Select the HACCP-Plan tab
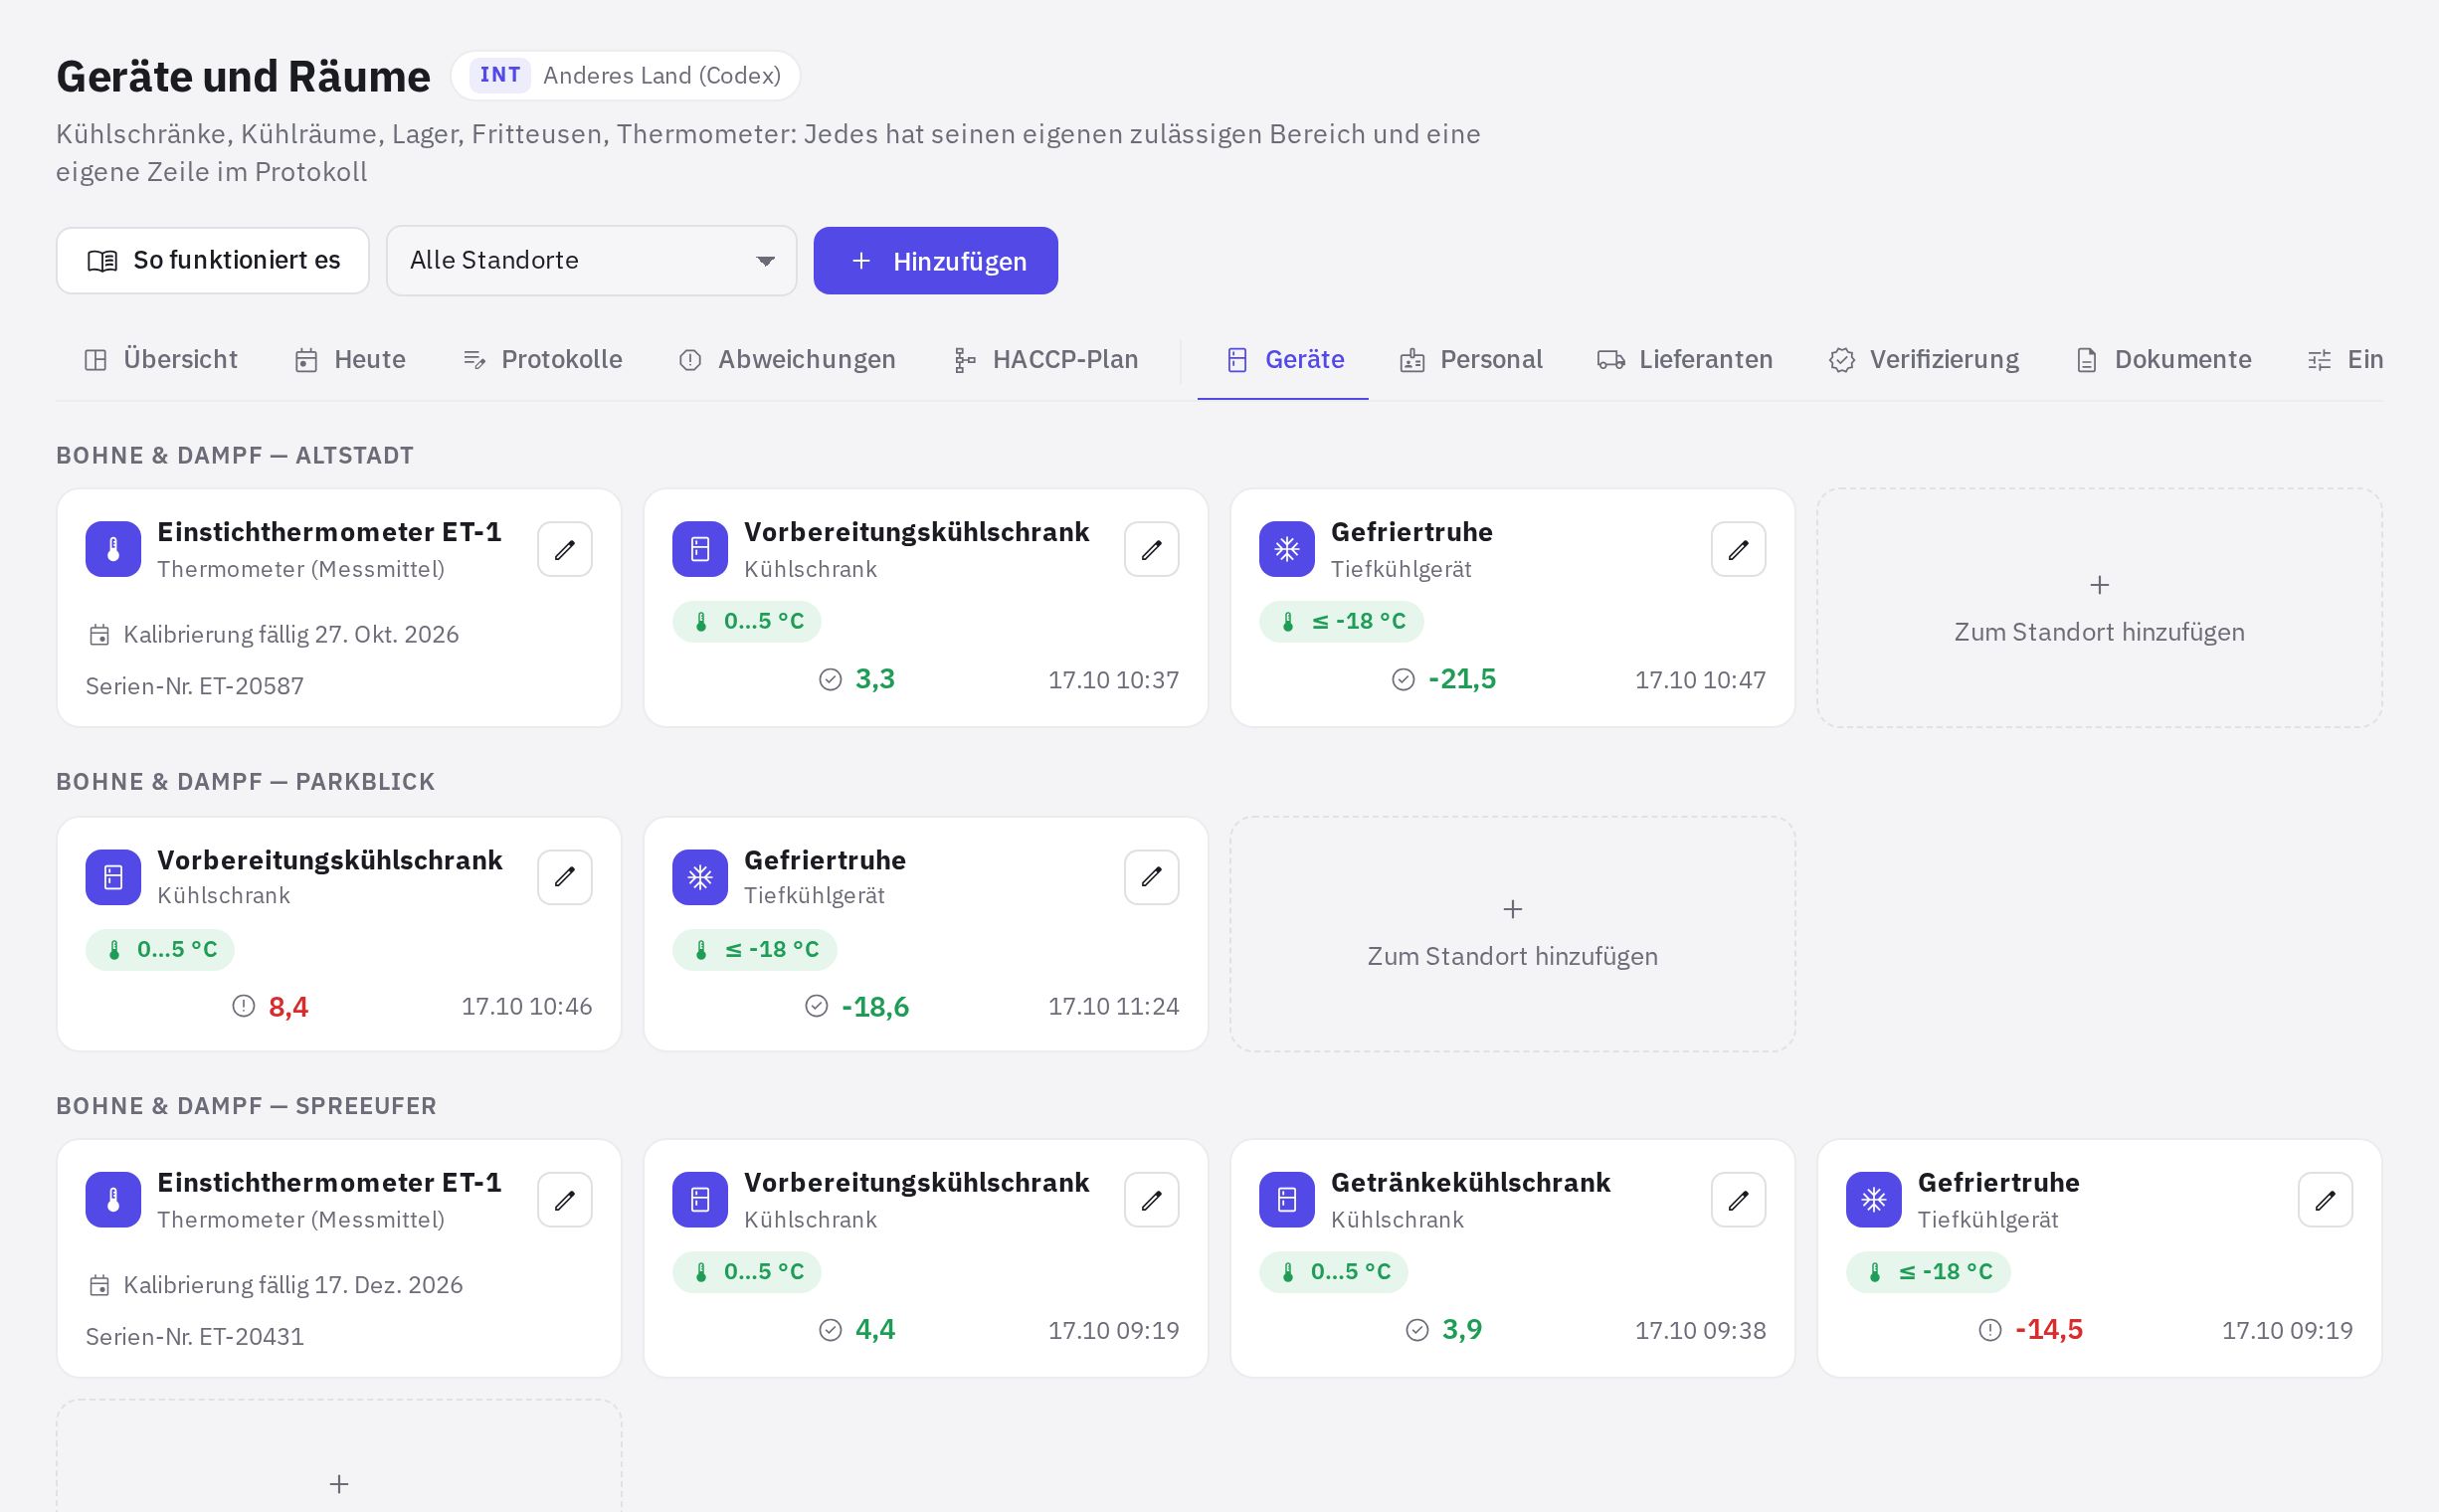2439x1512 pixels. click(1046, 360)
